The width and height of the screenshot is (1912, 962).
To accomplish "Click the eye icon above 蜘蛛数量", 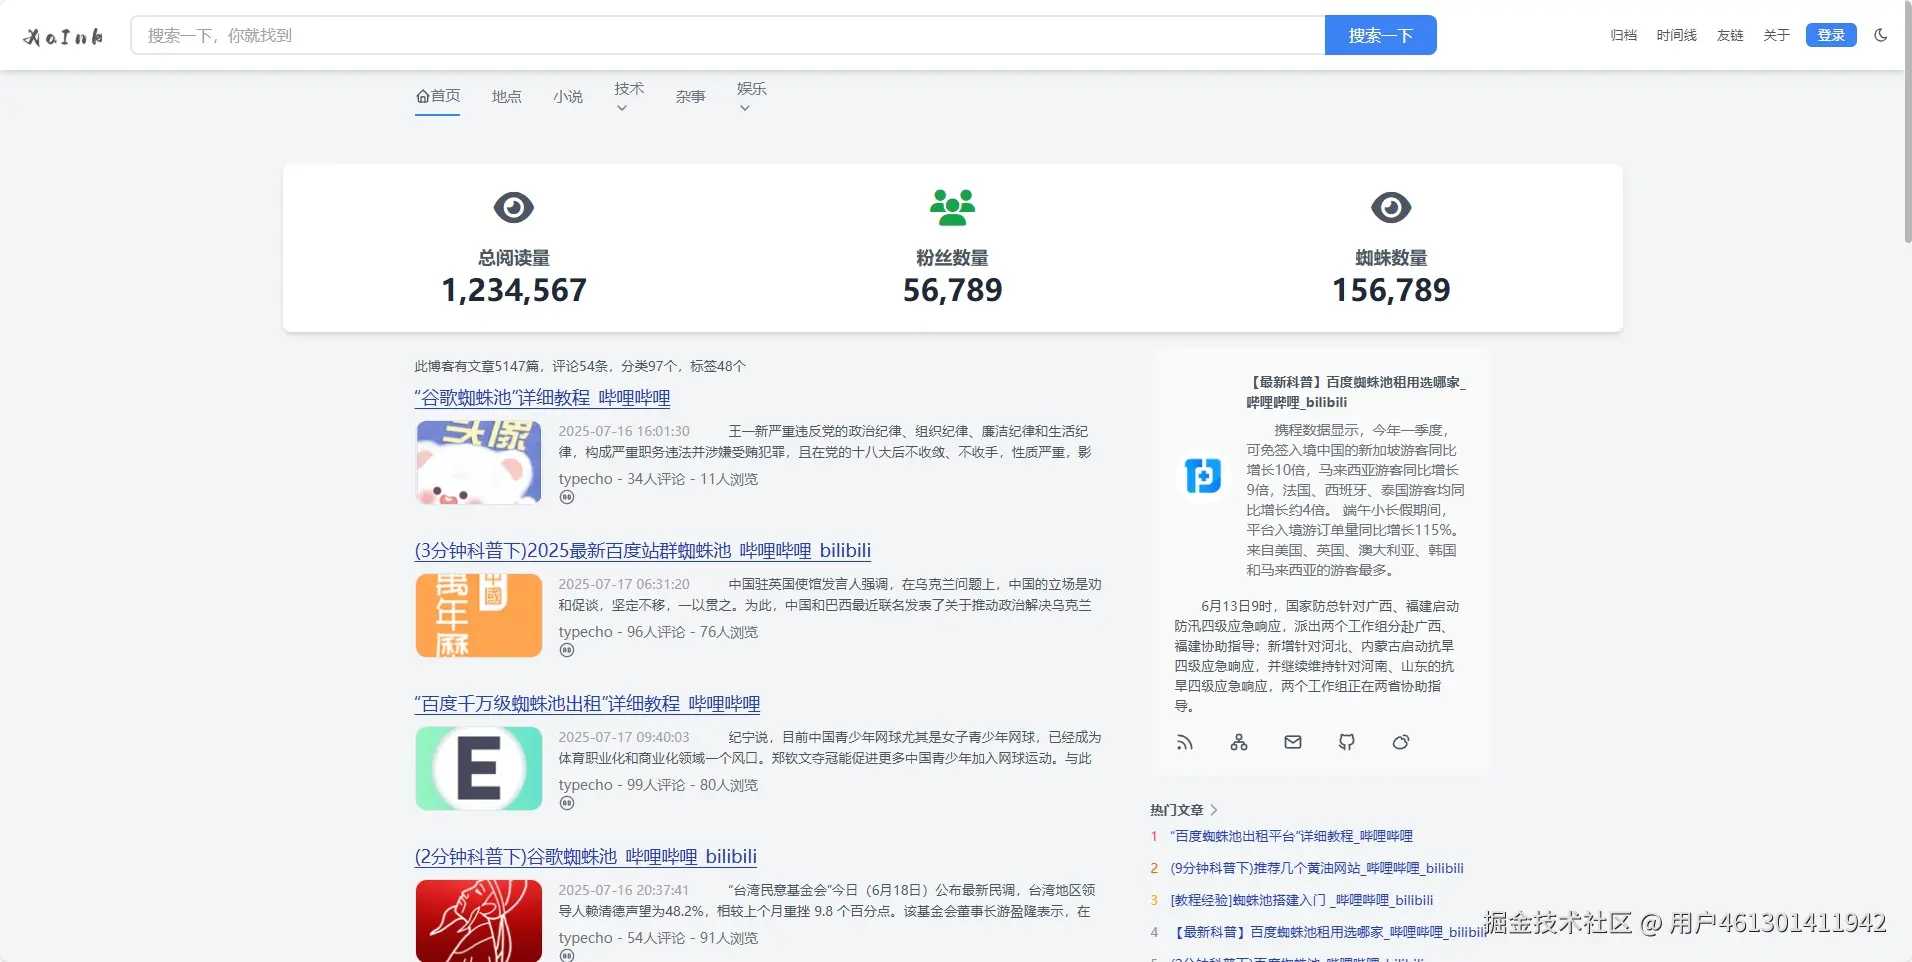I will pyautogui.click(x=1391, y=207).
